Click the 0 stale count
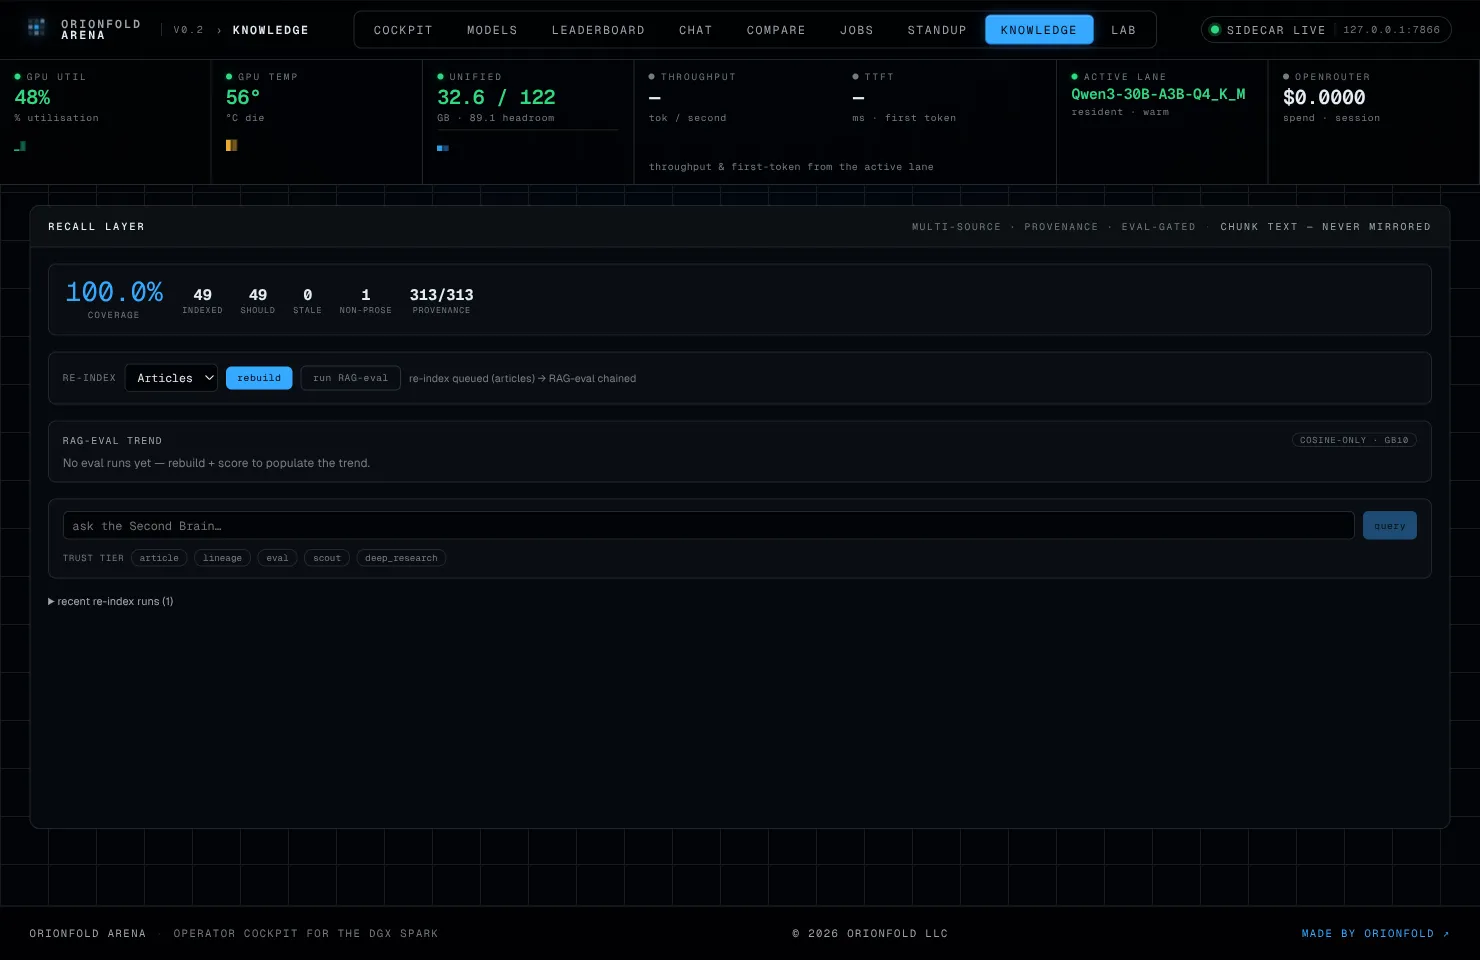The height and width of the screenshot is (960, 1480). point(307,295)
